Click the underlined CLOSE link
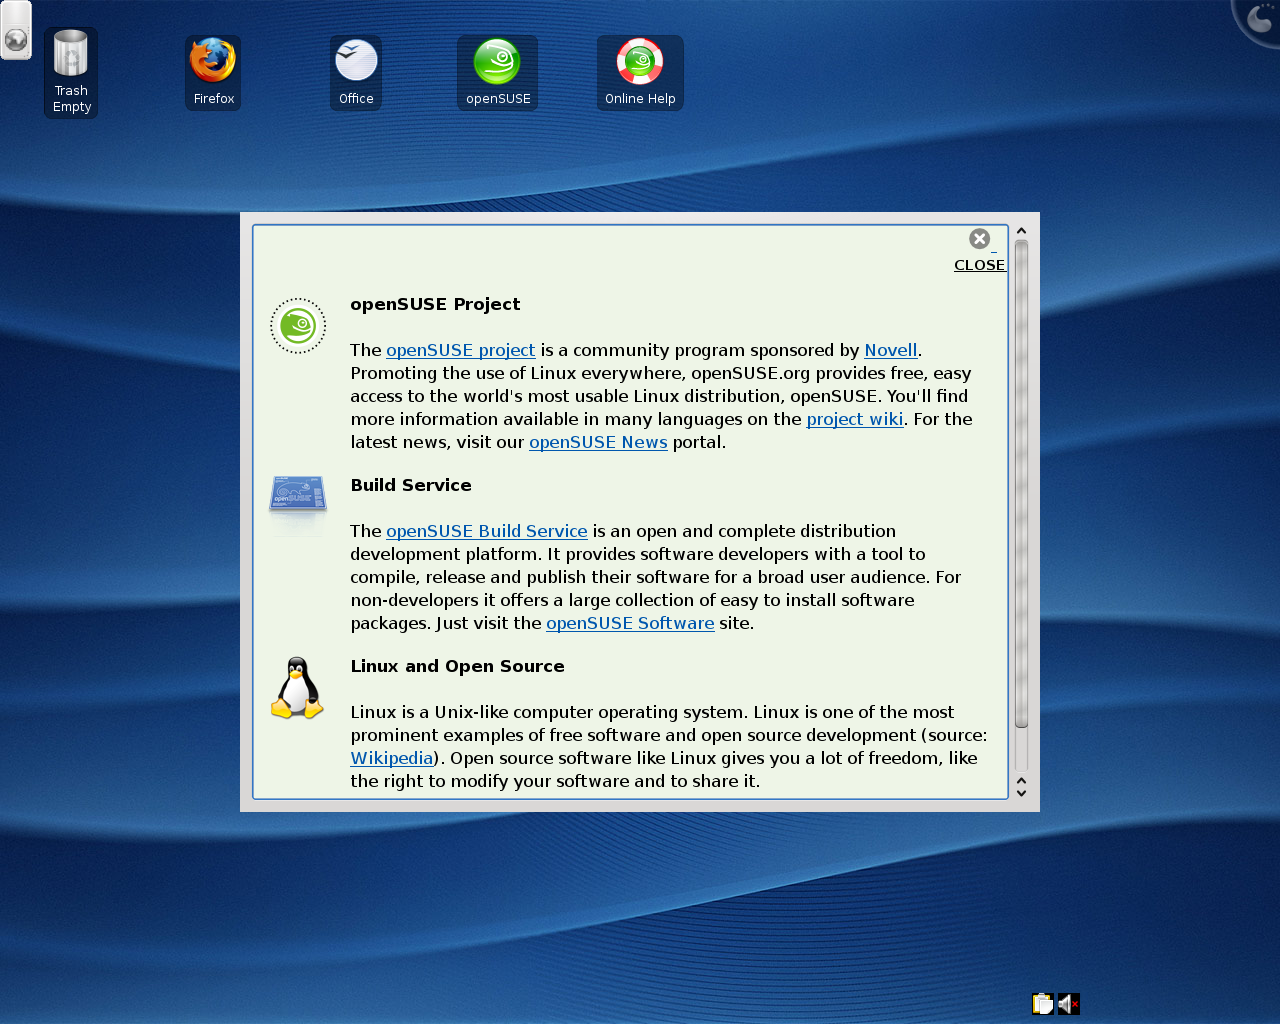The height and width of the screenshot is (1024, 1280). coord(980,265)
